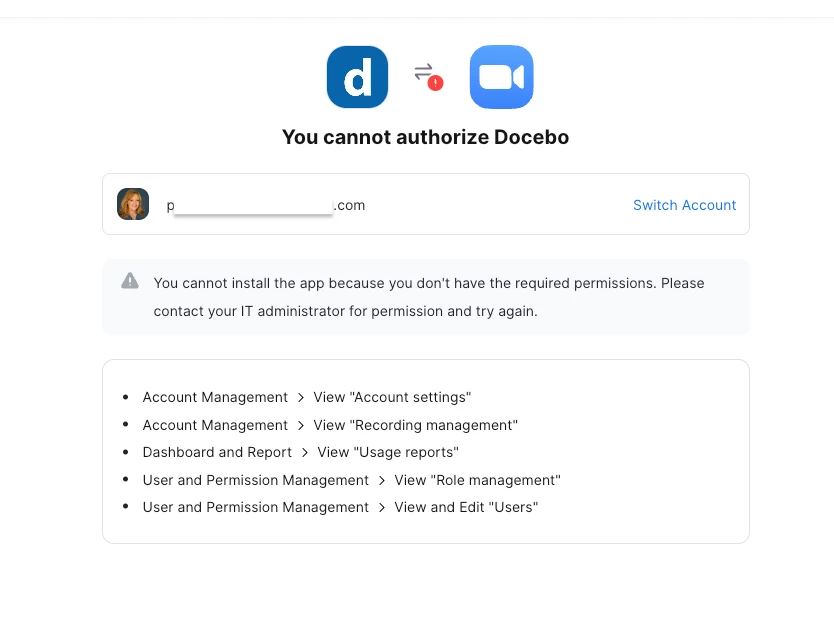Click the View "Recording management" permission
834x635 pixels.
point(415,425)
